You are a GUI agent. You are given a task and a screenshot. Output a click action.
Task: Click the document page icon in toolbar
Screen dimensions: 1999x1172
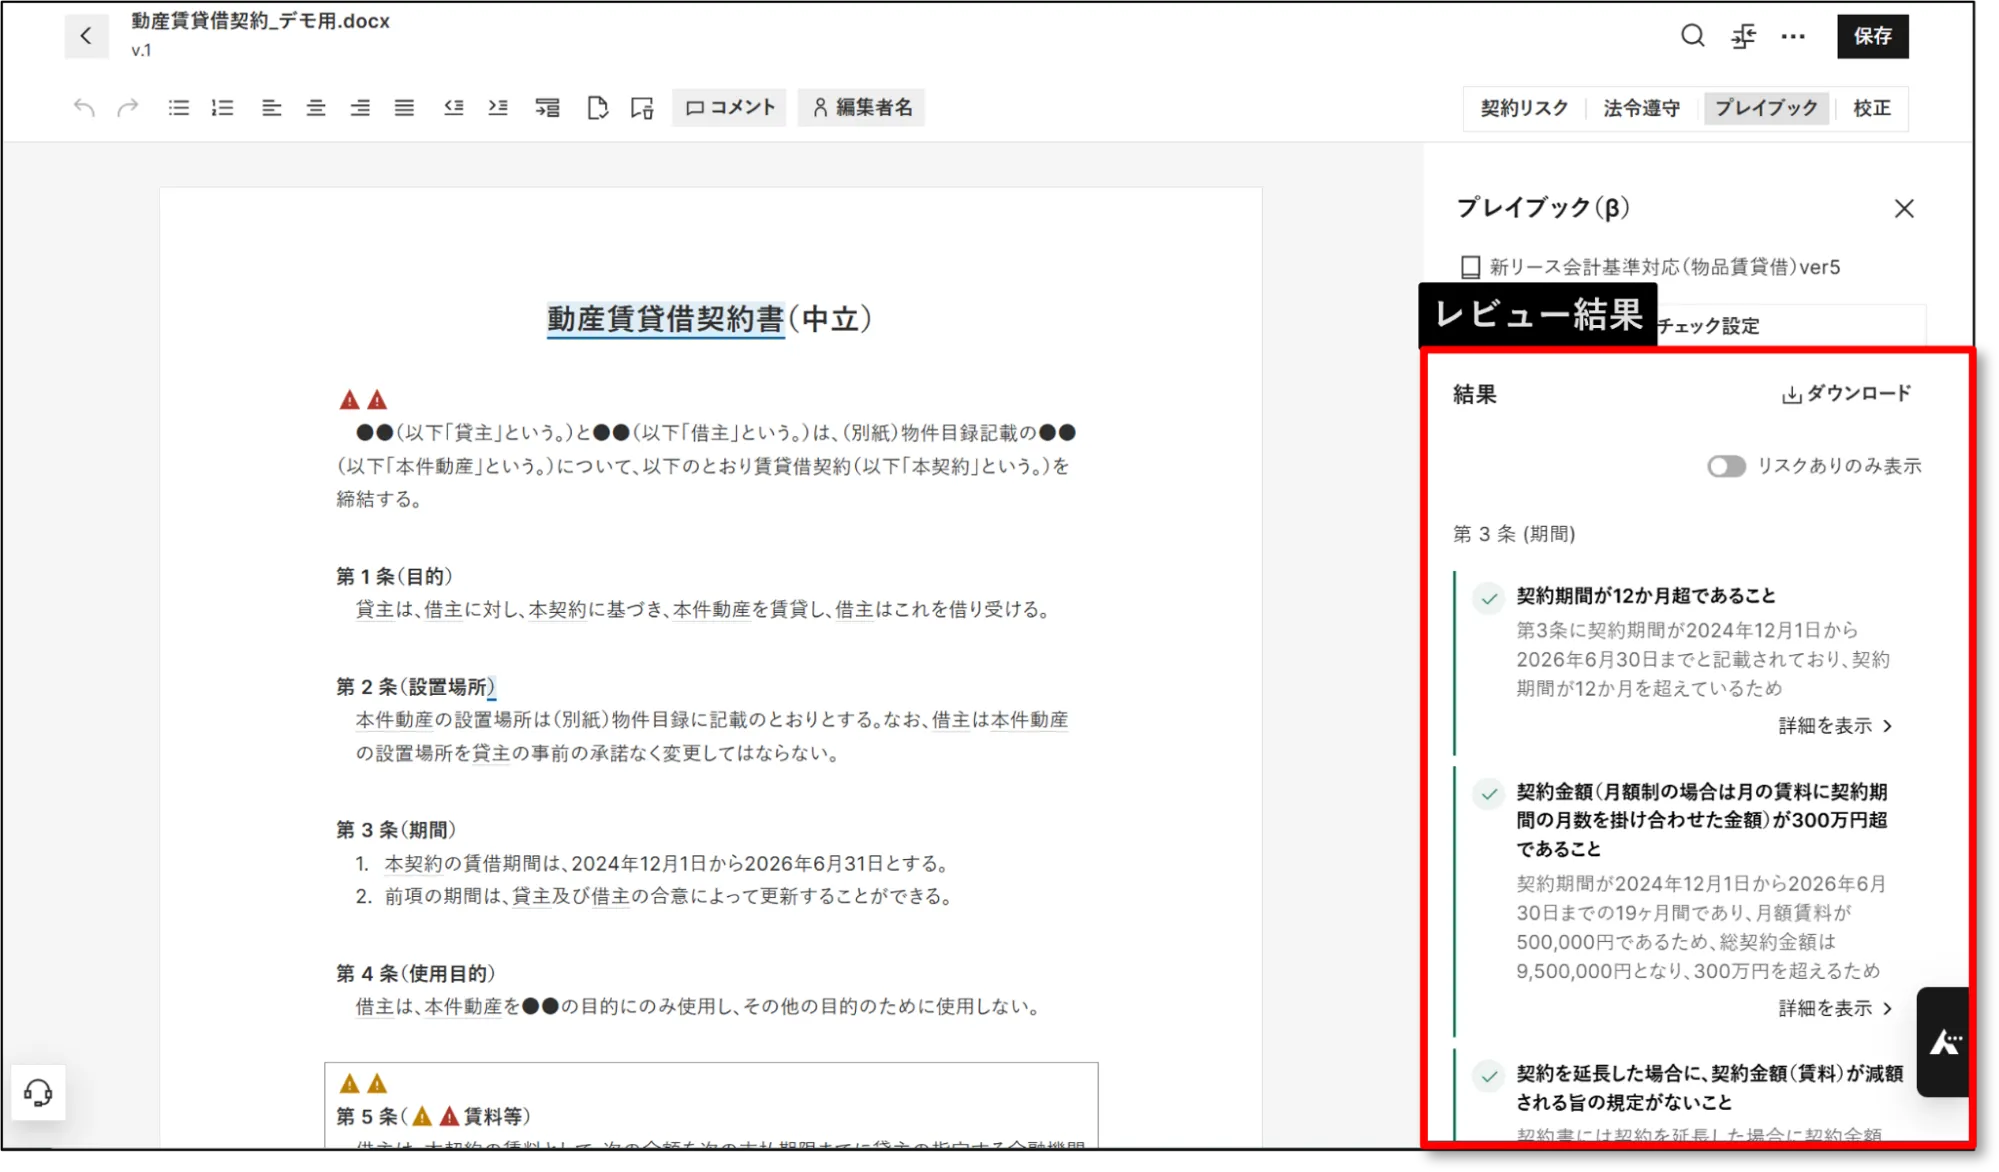597,107
